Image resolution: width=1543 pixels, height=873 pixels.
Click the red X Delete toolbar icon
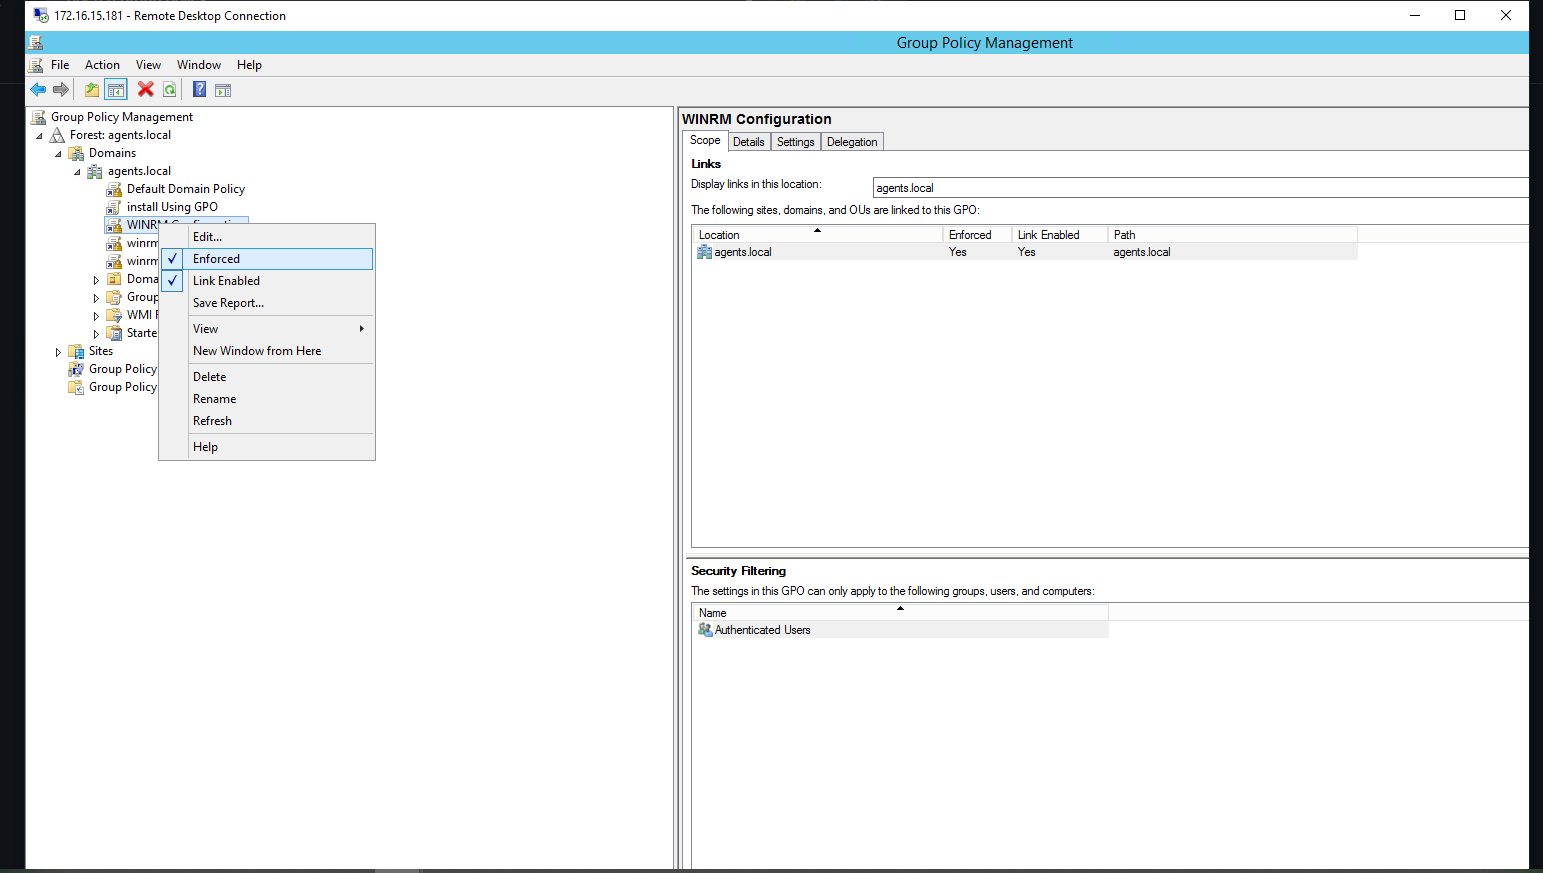(x=146, y=90)
